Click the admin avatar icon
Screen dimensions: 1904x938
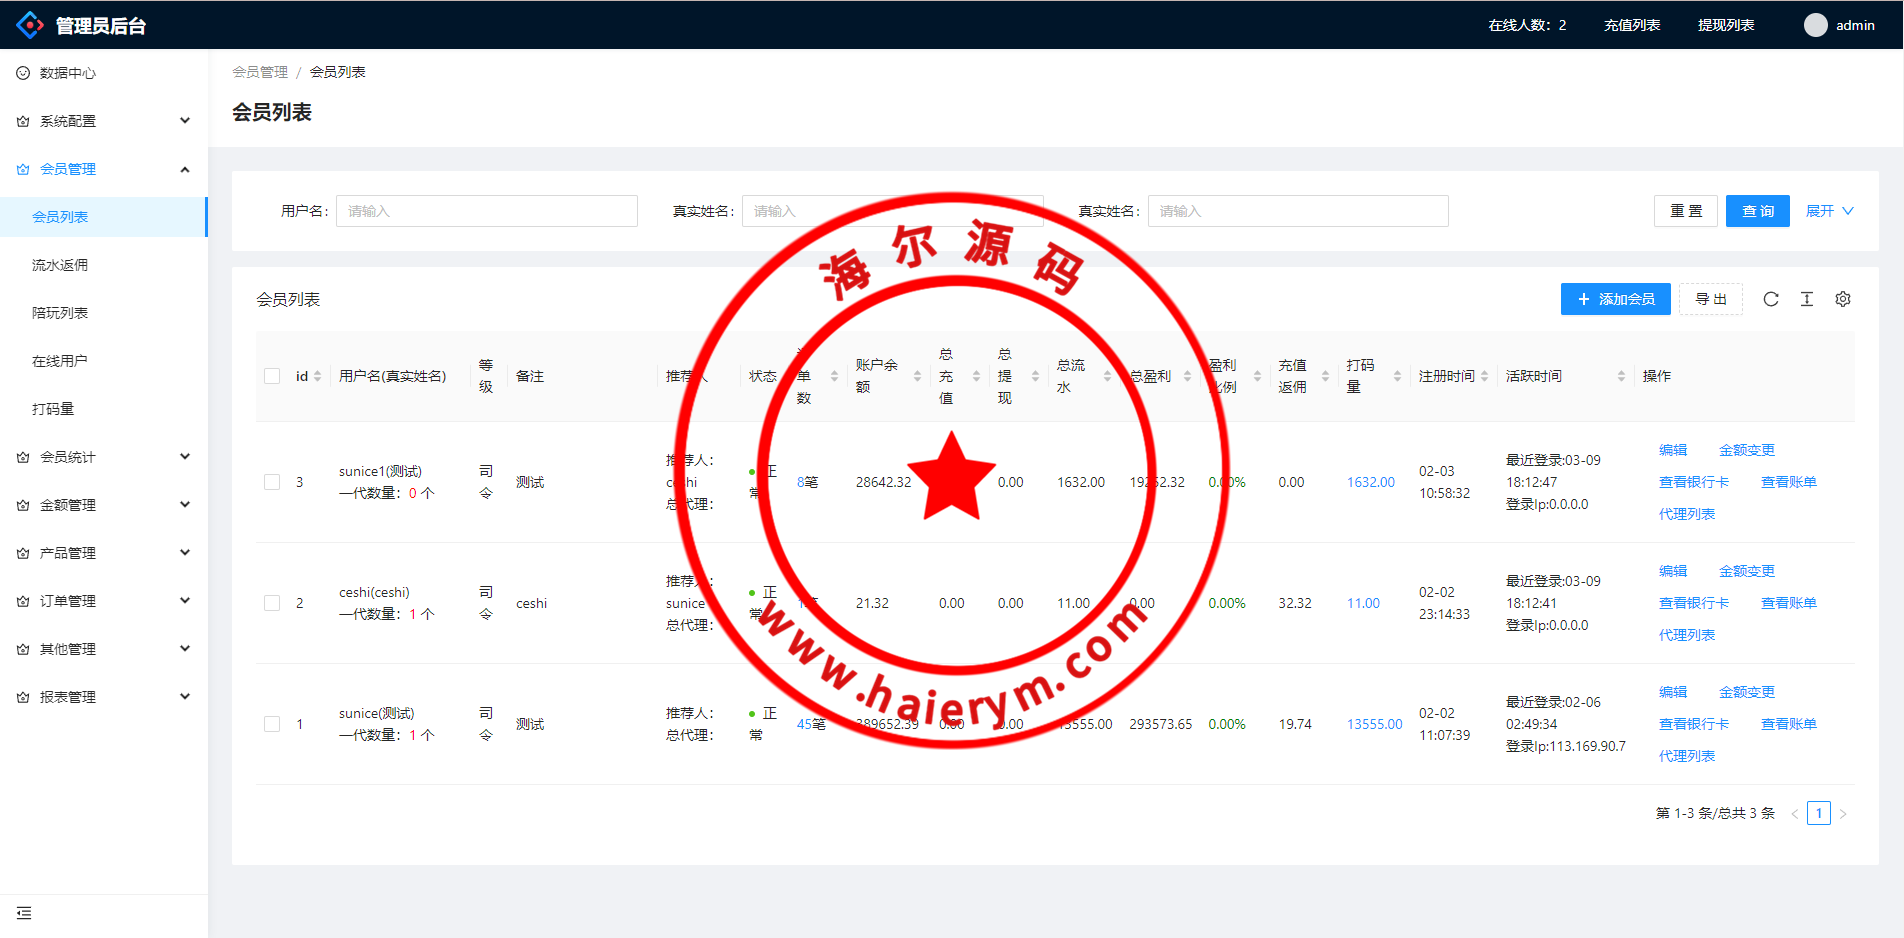click(x=1815, y=25)
